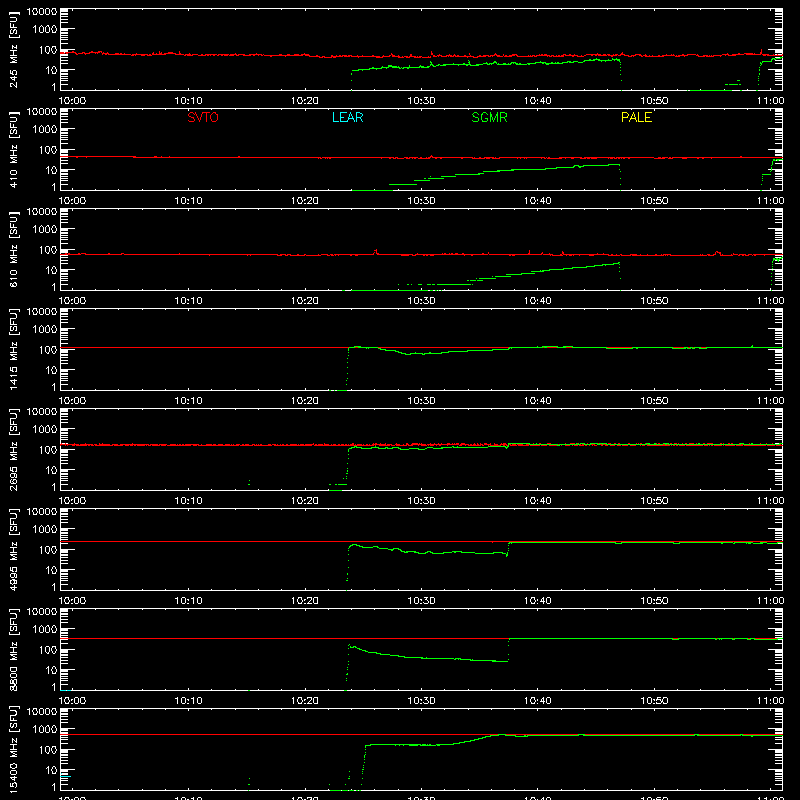Select the 245 MHz [SFU] axis title

[14, 49]
